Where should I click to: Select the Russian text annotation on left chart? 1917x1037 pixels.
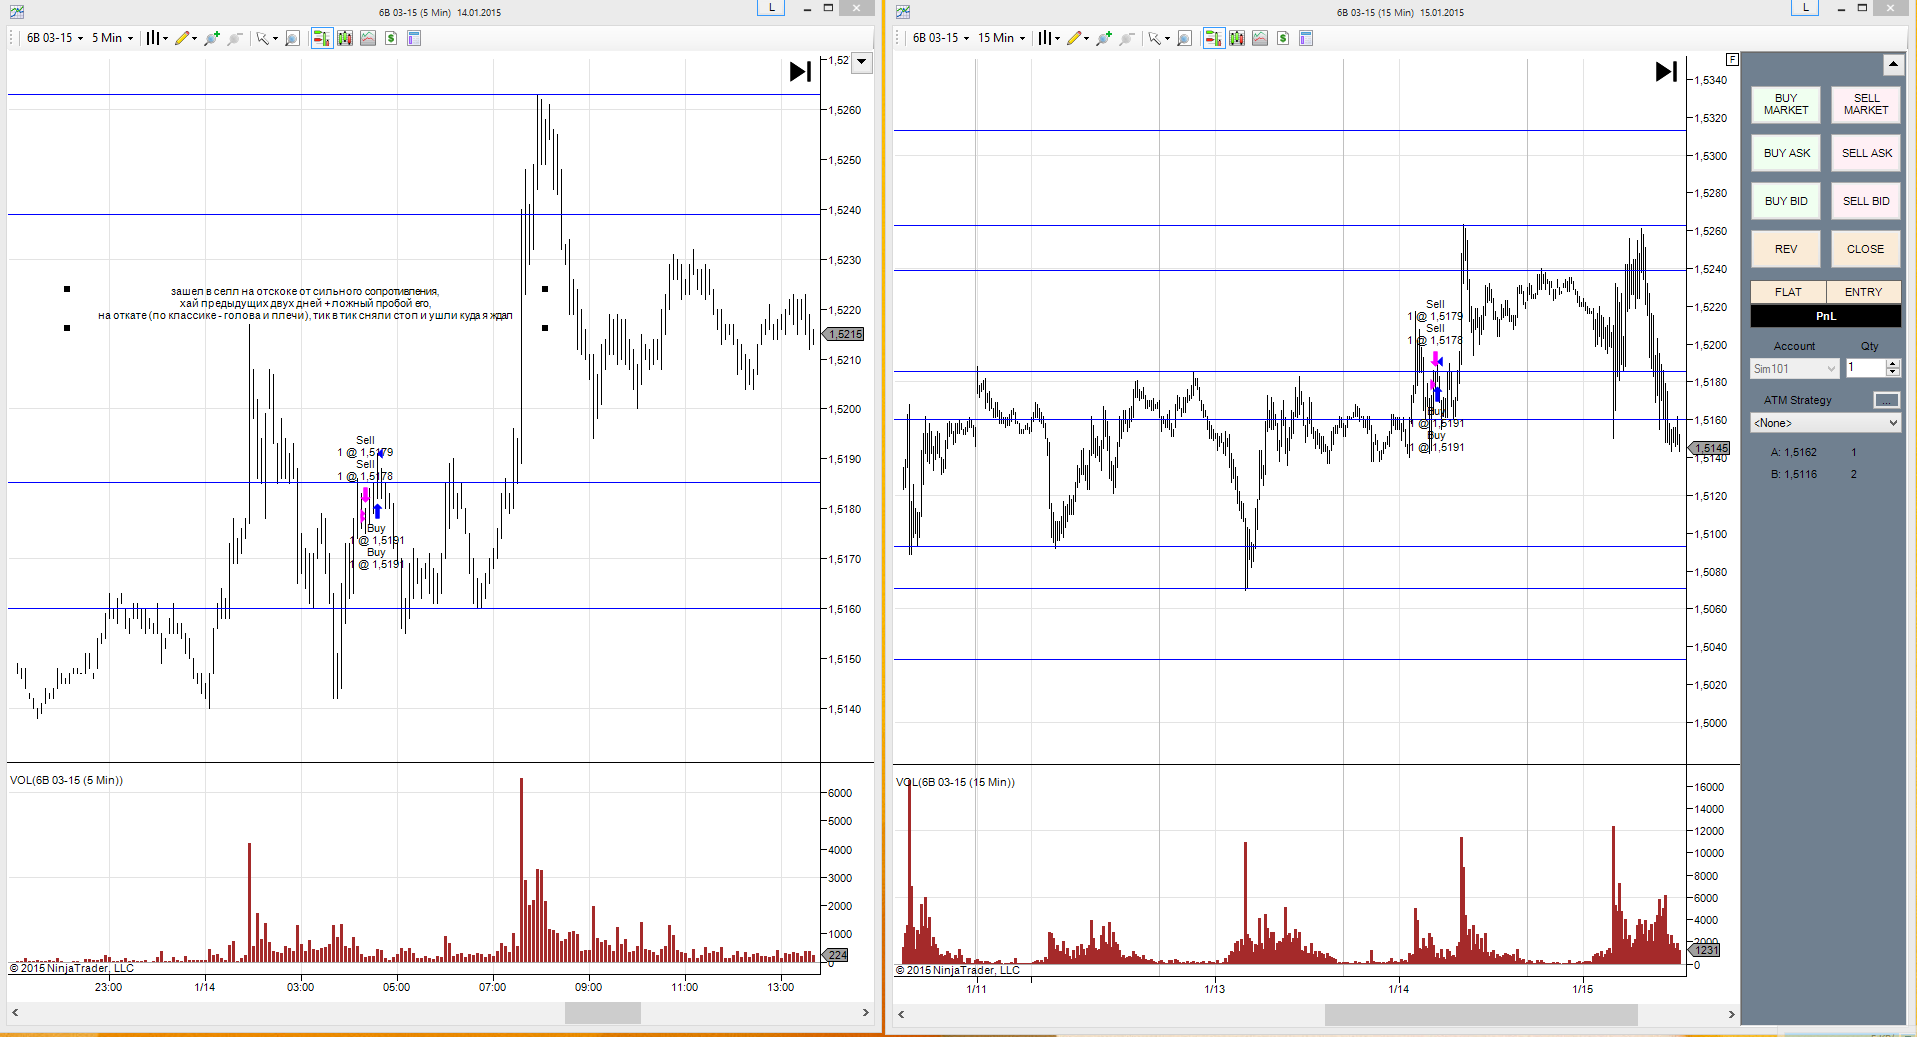pos(305,304)
